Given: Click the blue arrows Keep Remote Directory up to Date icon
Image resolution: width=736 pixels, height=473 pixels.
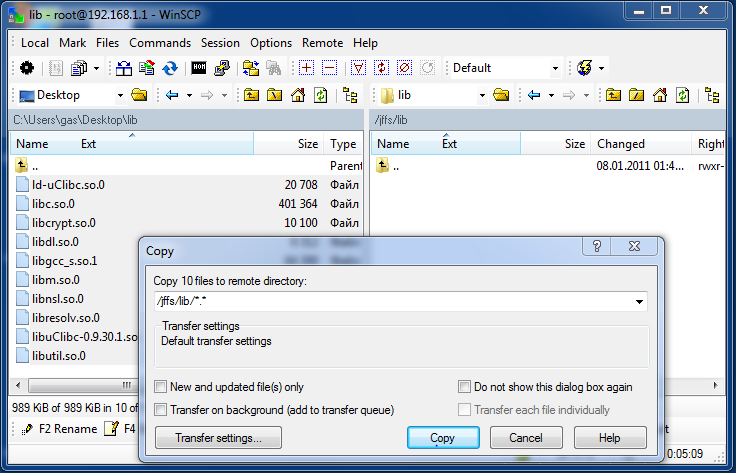Looking at the screenshot, I should [x=170, y=68].
